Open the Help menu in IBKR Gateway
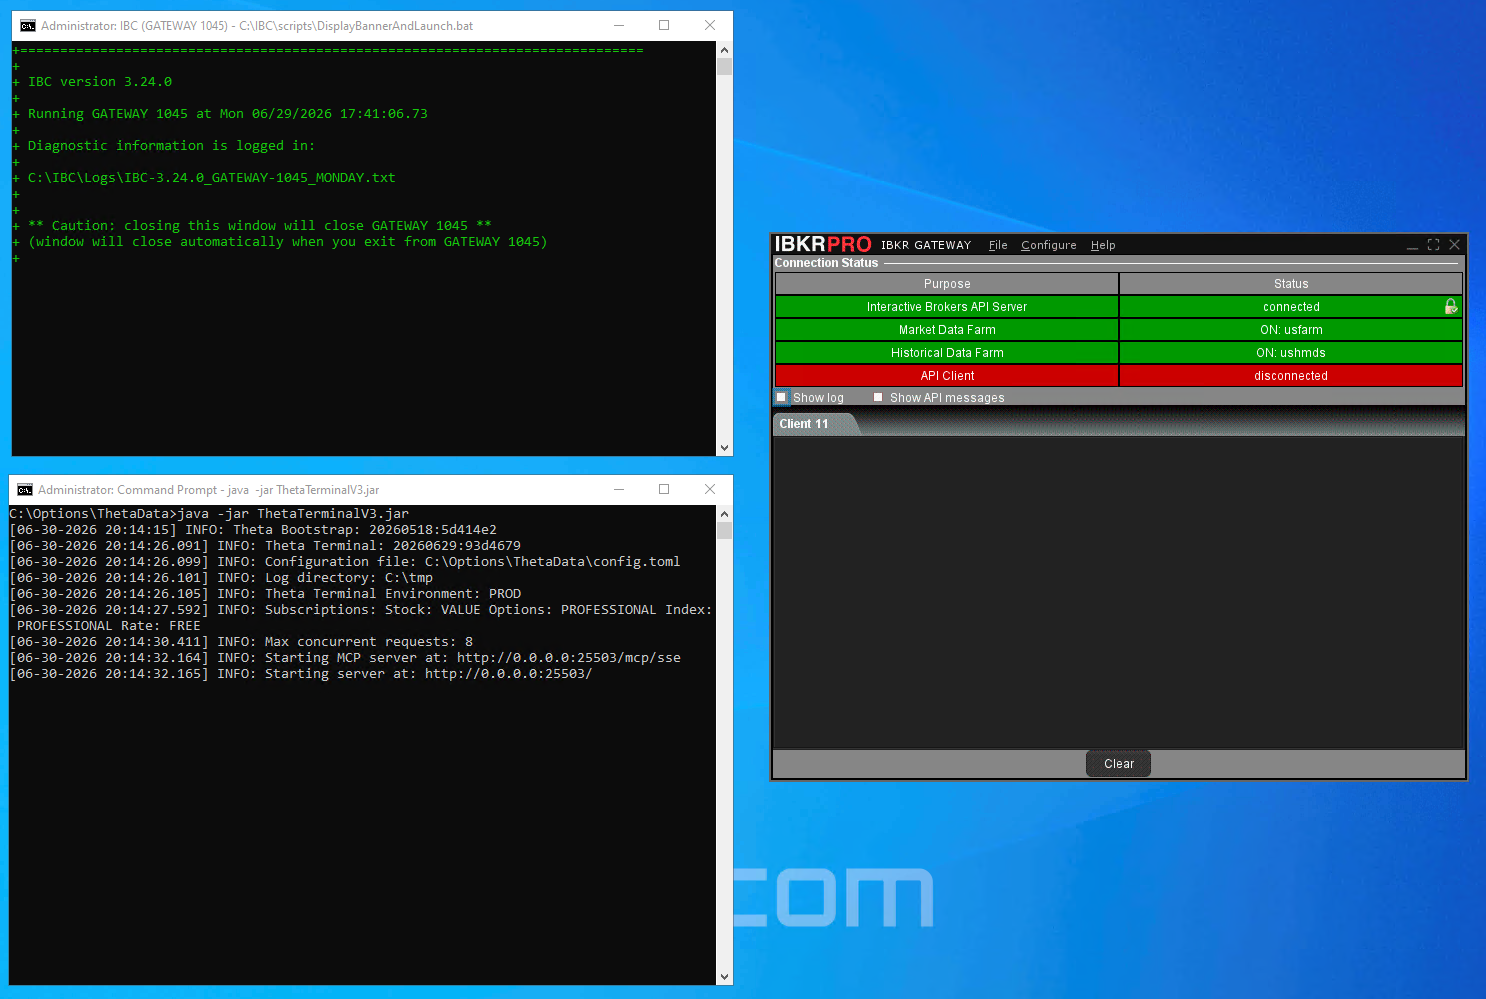Image resolution: width=1486 pixels, height=999 pixels. [1103, 245]
